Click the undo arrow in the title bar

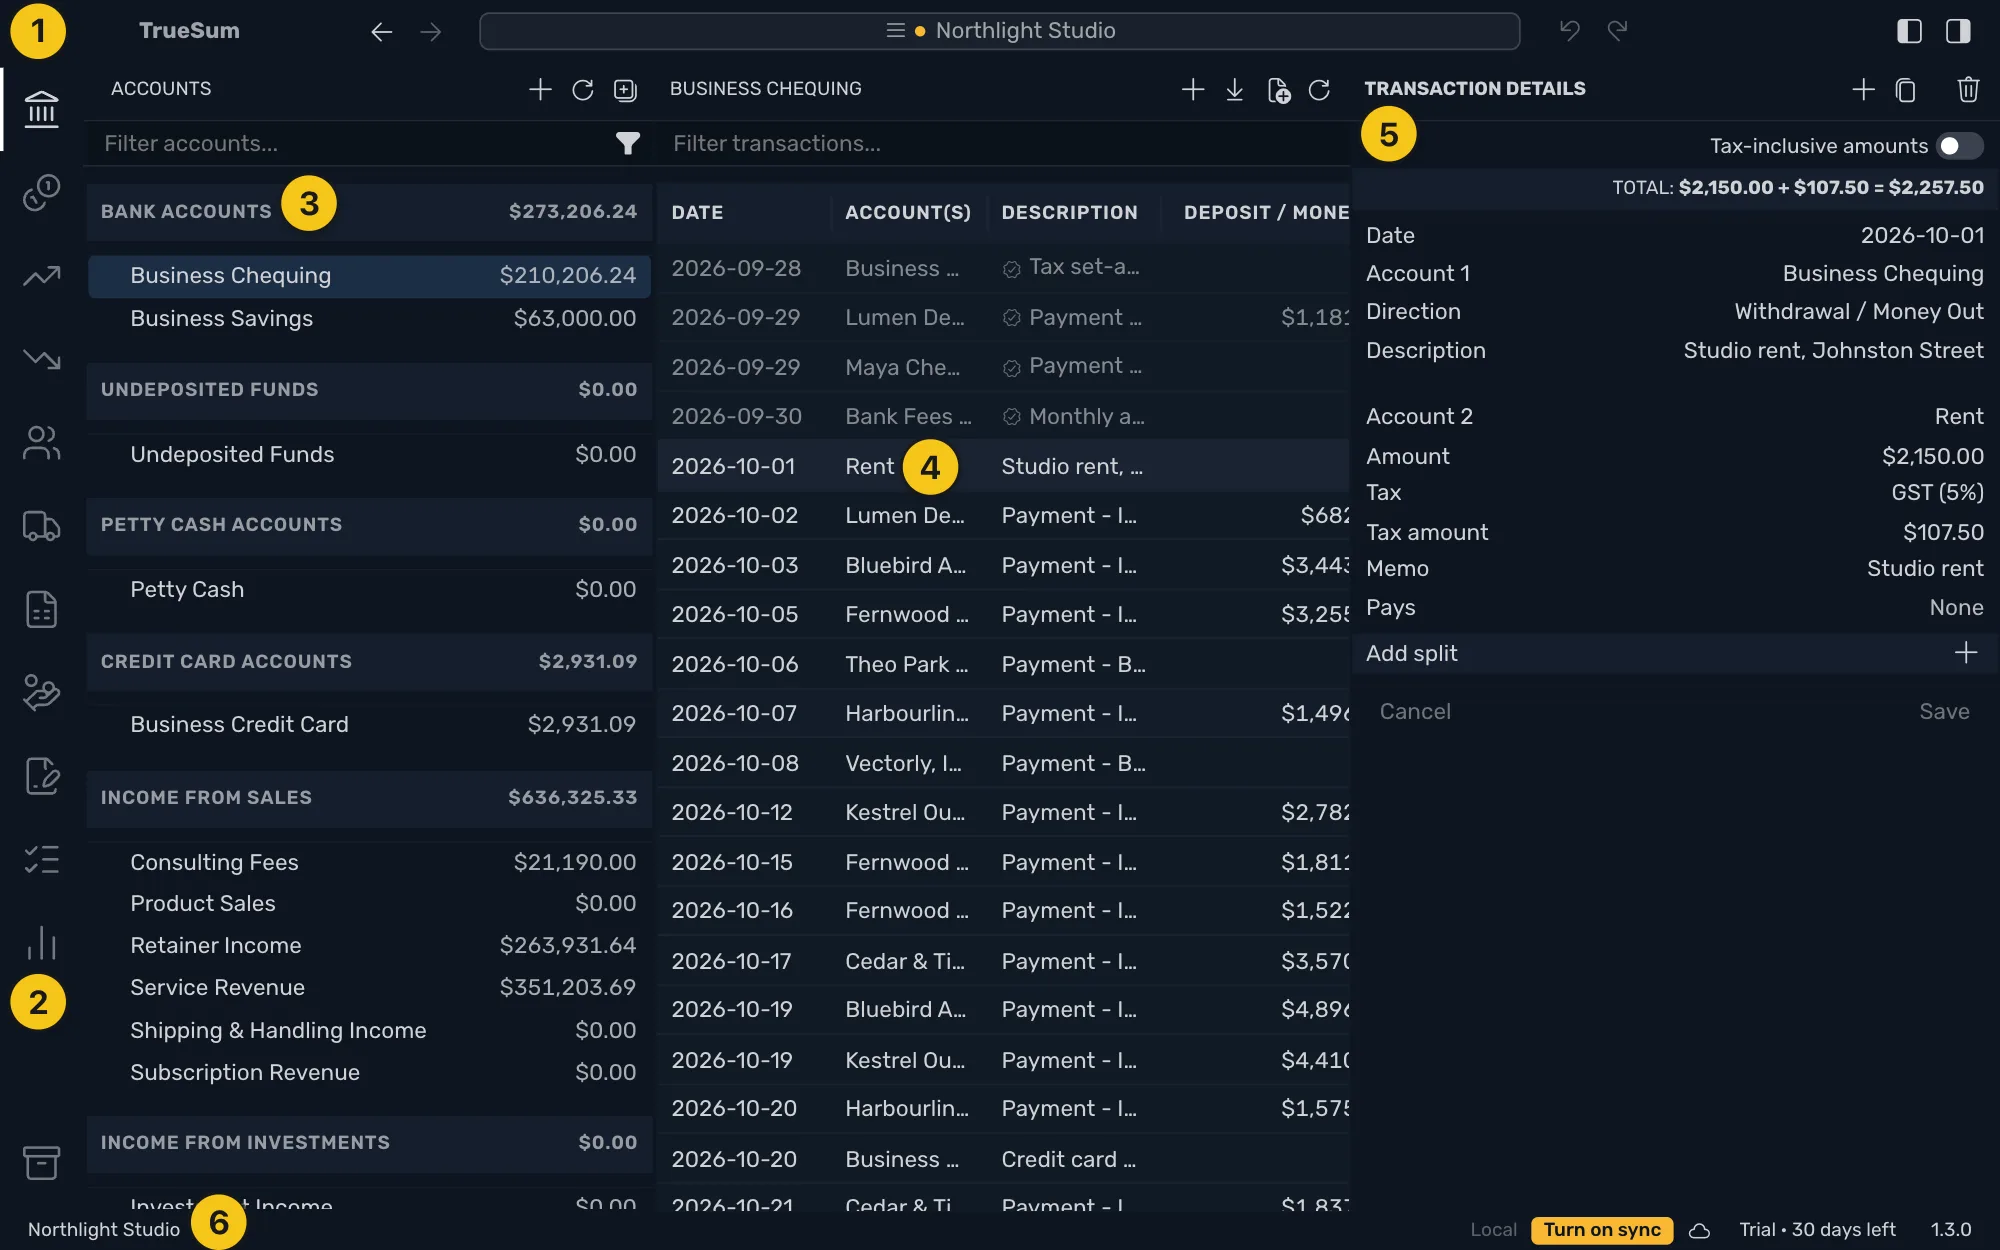(x=1569, y=31)
